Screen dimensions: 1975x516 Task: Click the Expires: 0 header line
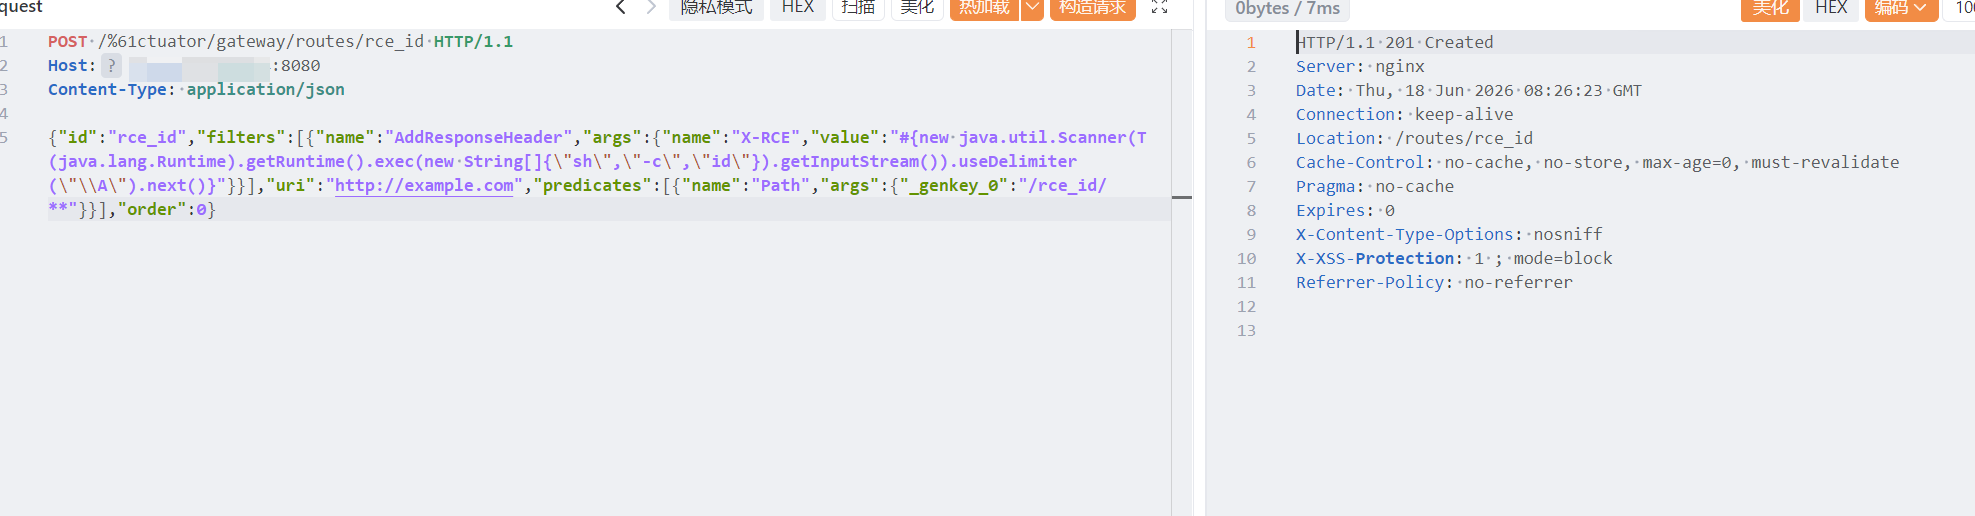click(1345, 211)
